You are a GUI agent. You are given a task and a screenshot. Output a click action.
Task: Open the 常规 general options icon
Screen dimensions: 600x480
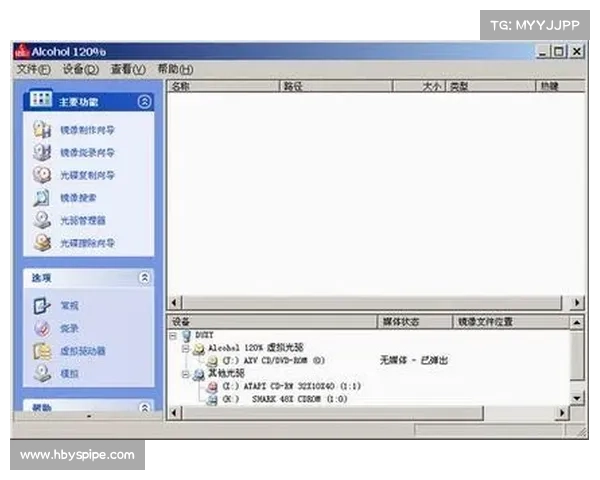(x=42, y=305)
